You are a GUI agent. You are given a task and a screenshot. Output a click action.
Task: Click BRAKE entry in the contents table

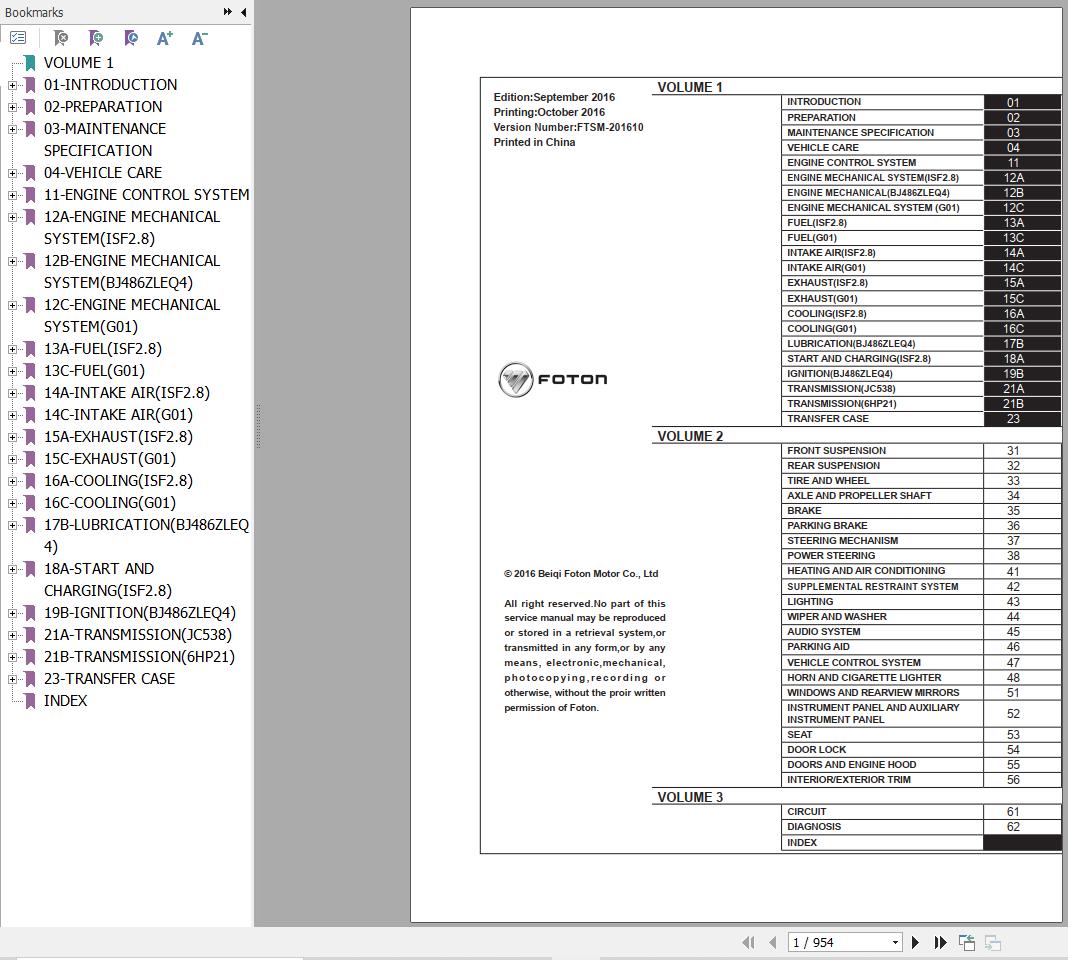coord(804,511)
